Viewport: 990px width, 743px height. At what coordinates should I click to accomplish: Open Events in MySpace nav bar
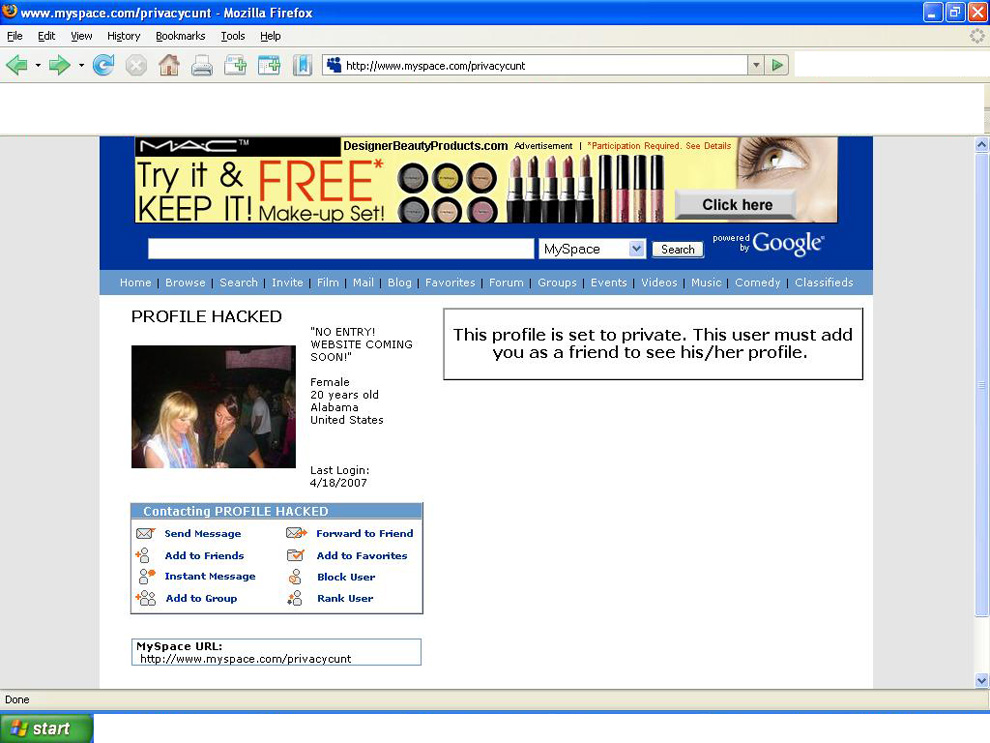click(609, 282)
